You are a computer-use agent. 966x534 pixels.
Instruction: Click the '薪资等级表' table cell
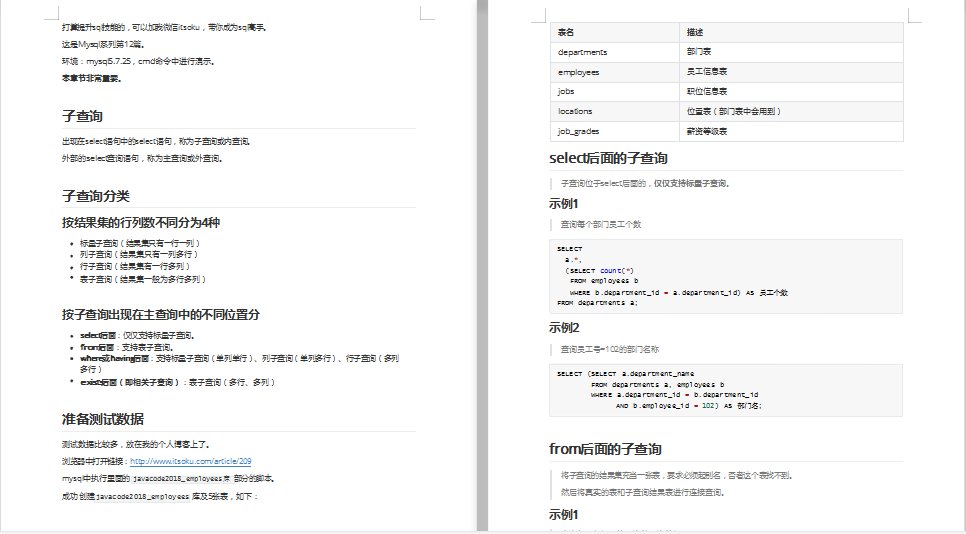tap(791, 131)
